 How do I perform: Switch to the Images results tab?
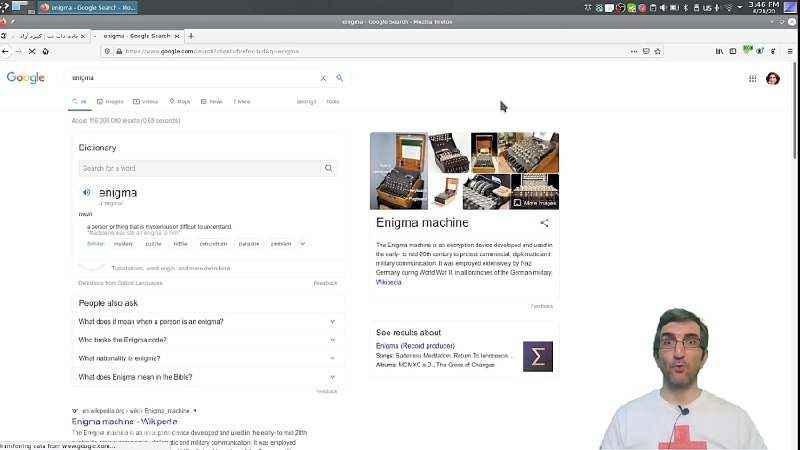point(110,102)
